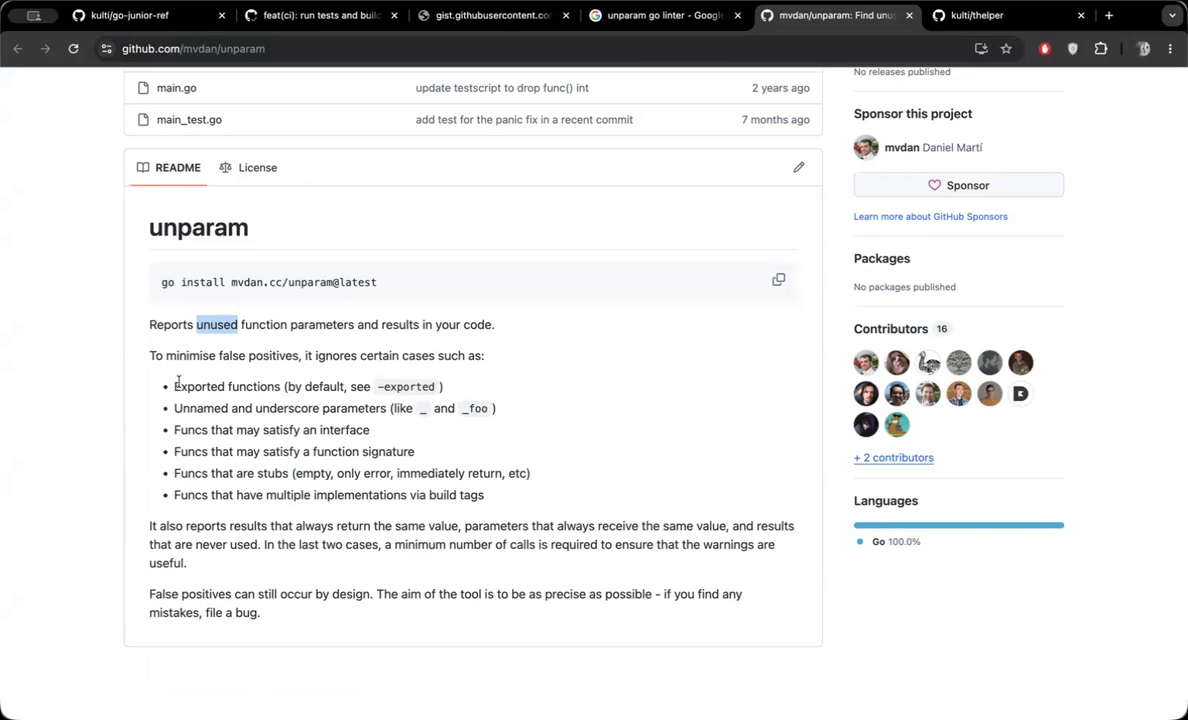This screenshot has width=1188, height=720.
Task: Click 'Funcs that may satisfy an interface'
Action: 272,430
